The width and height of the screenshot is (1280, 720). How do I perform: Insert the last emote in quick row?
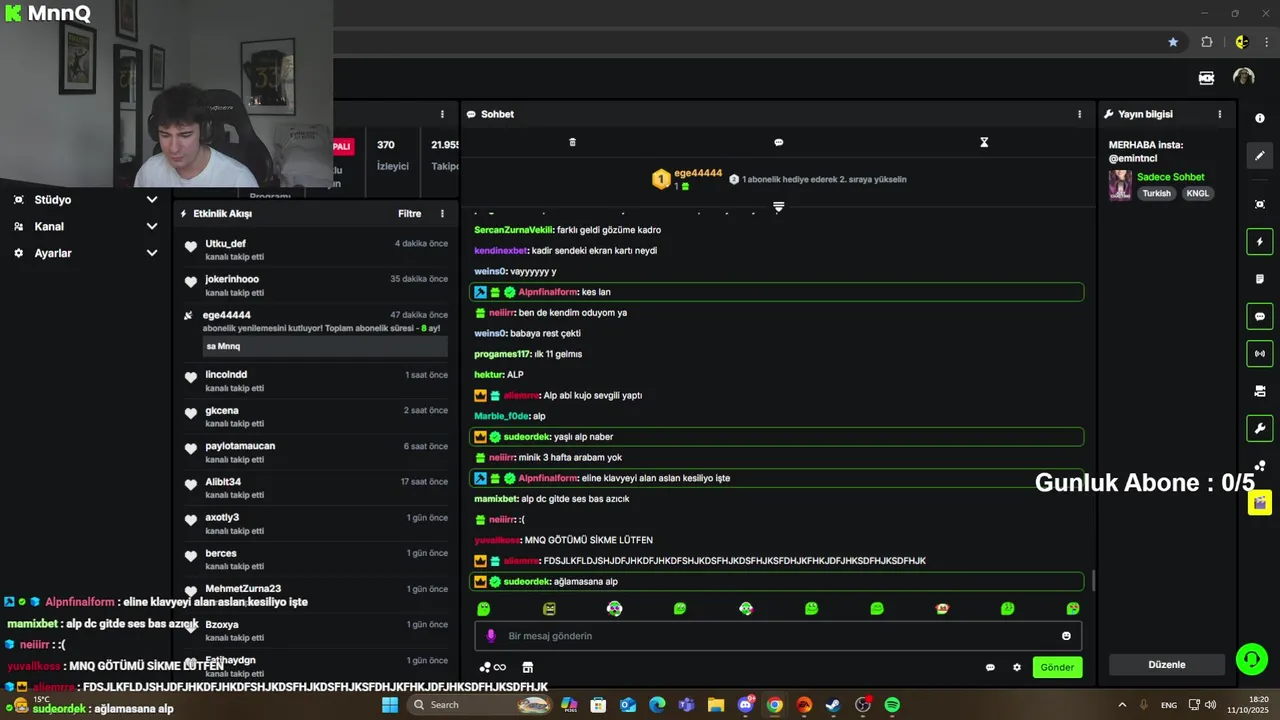tap(1073, 608)
